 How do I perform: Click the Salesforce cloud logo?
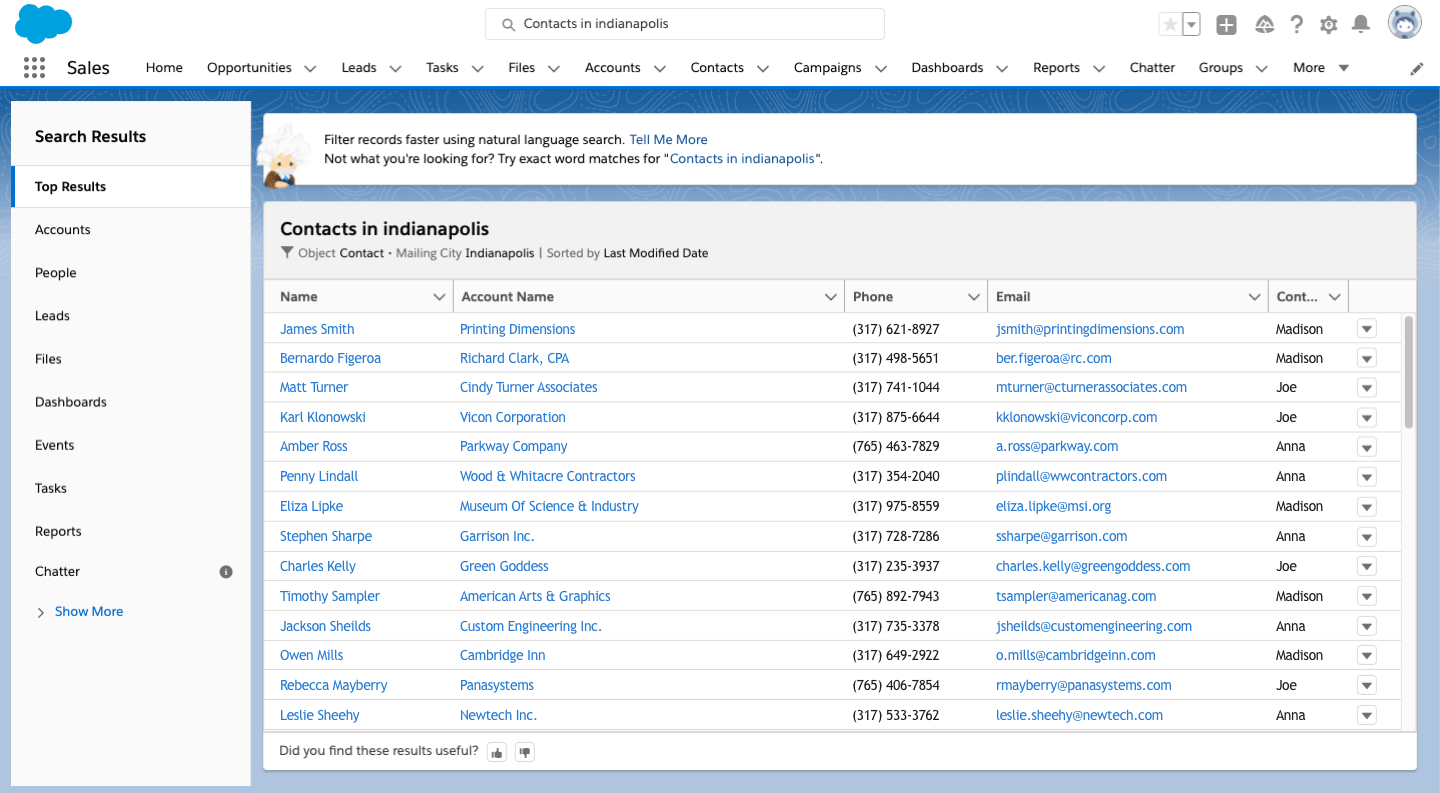click(44, 24)
